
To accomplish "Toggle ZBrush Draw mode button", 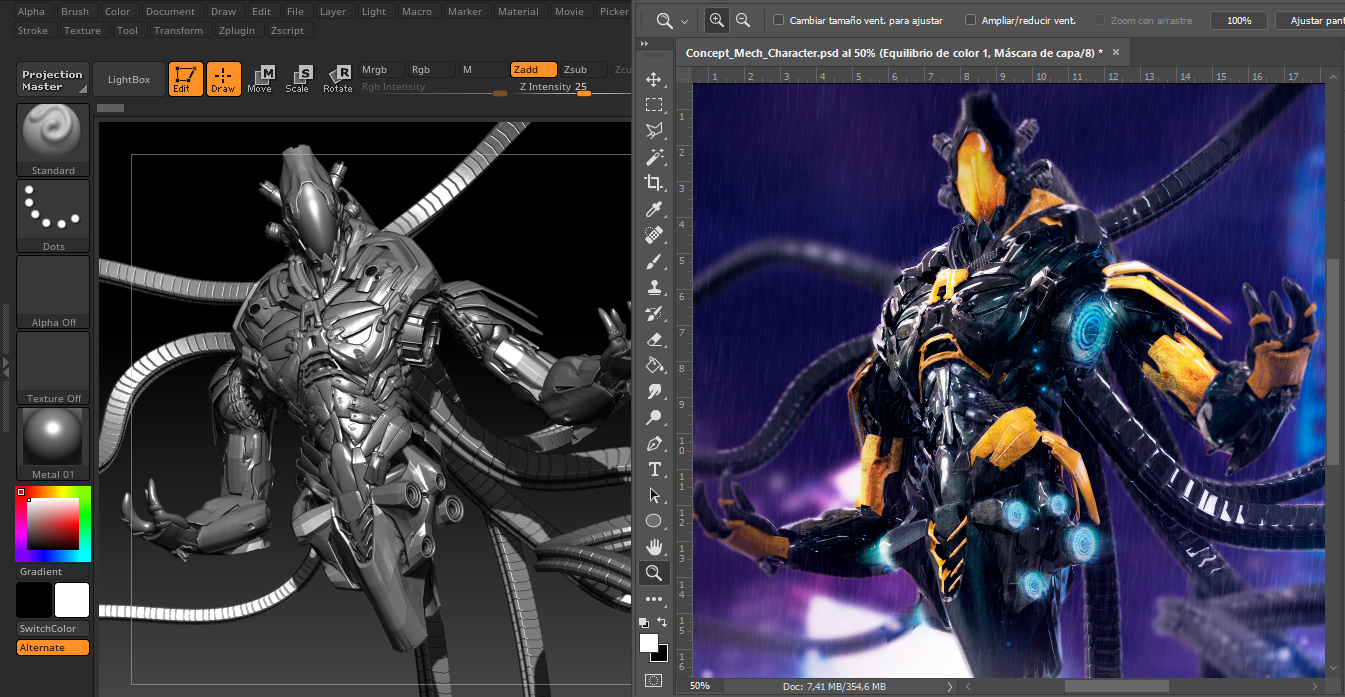I will tap(224, 79).
